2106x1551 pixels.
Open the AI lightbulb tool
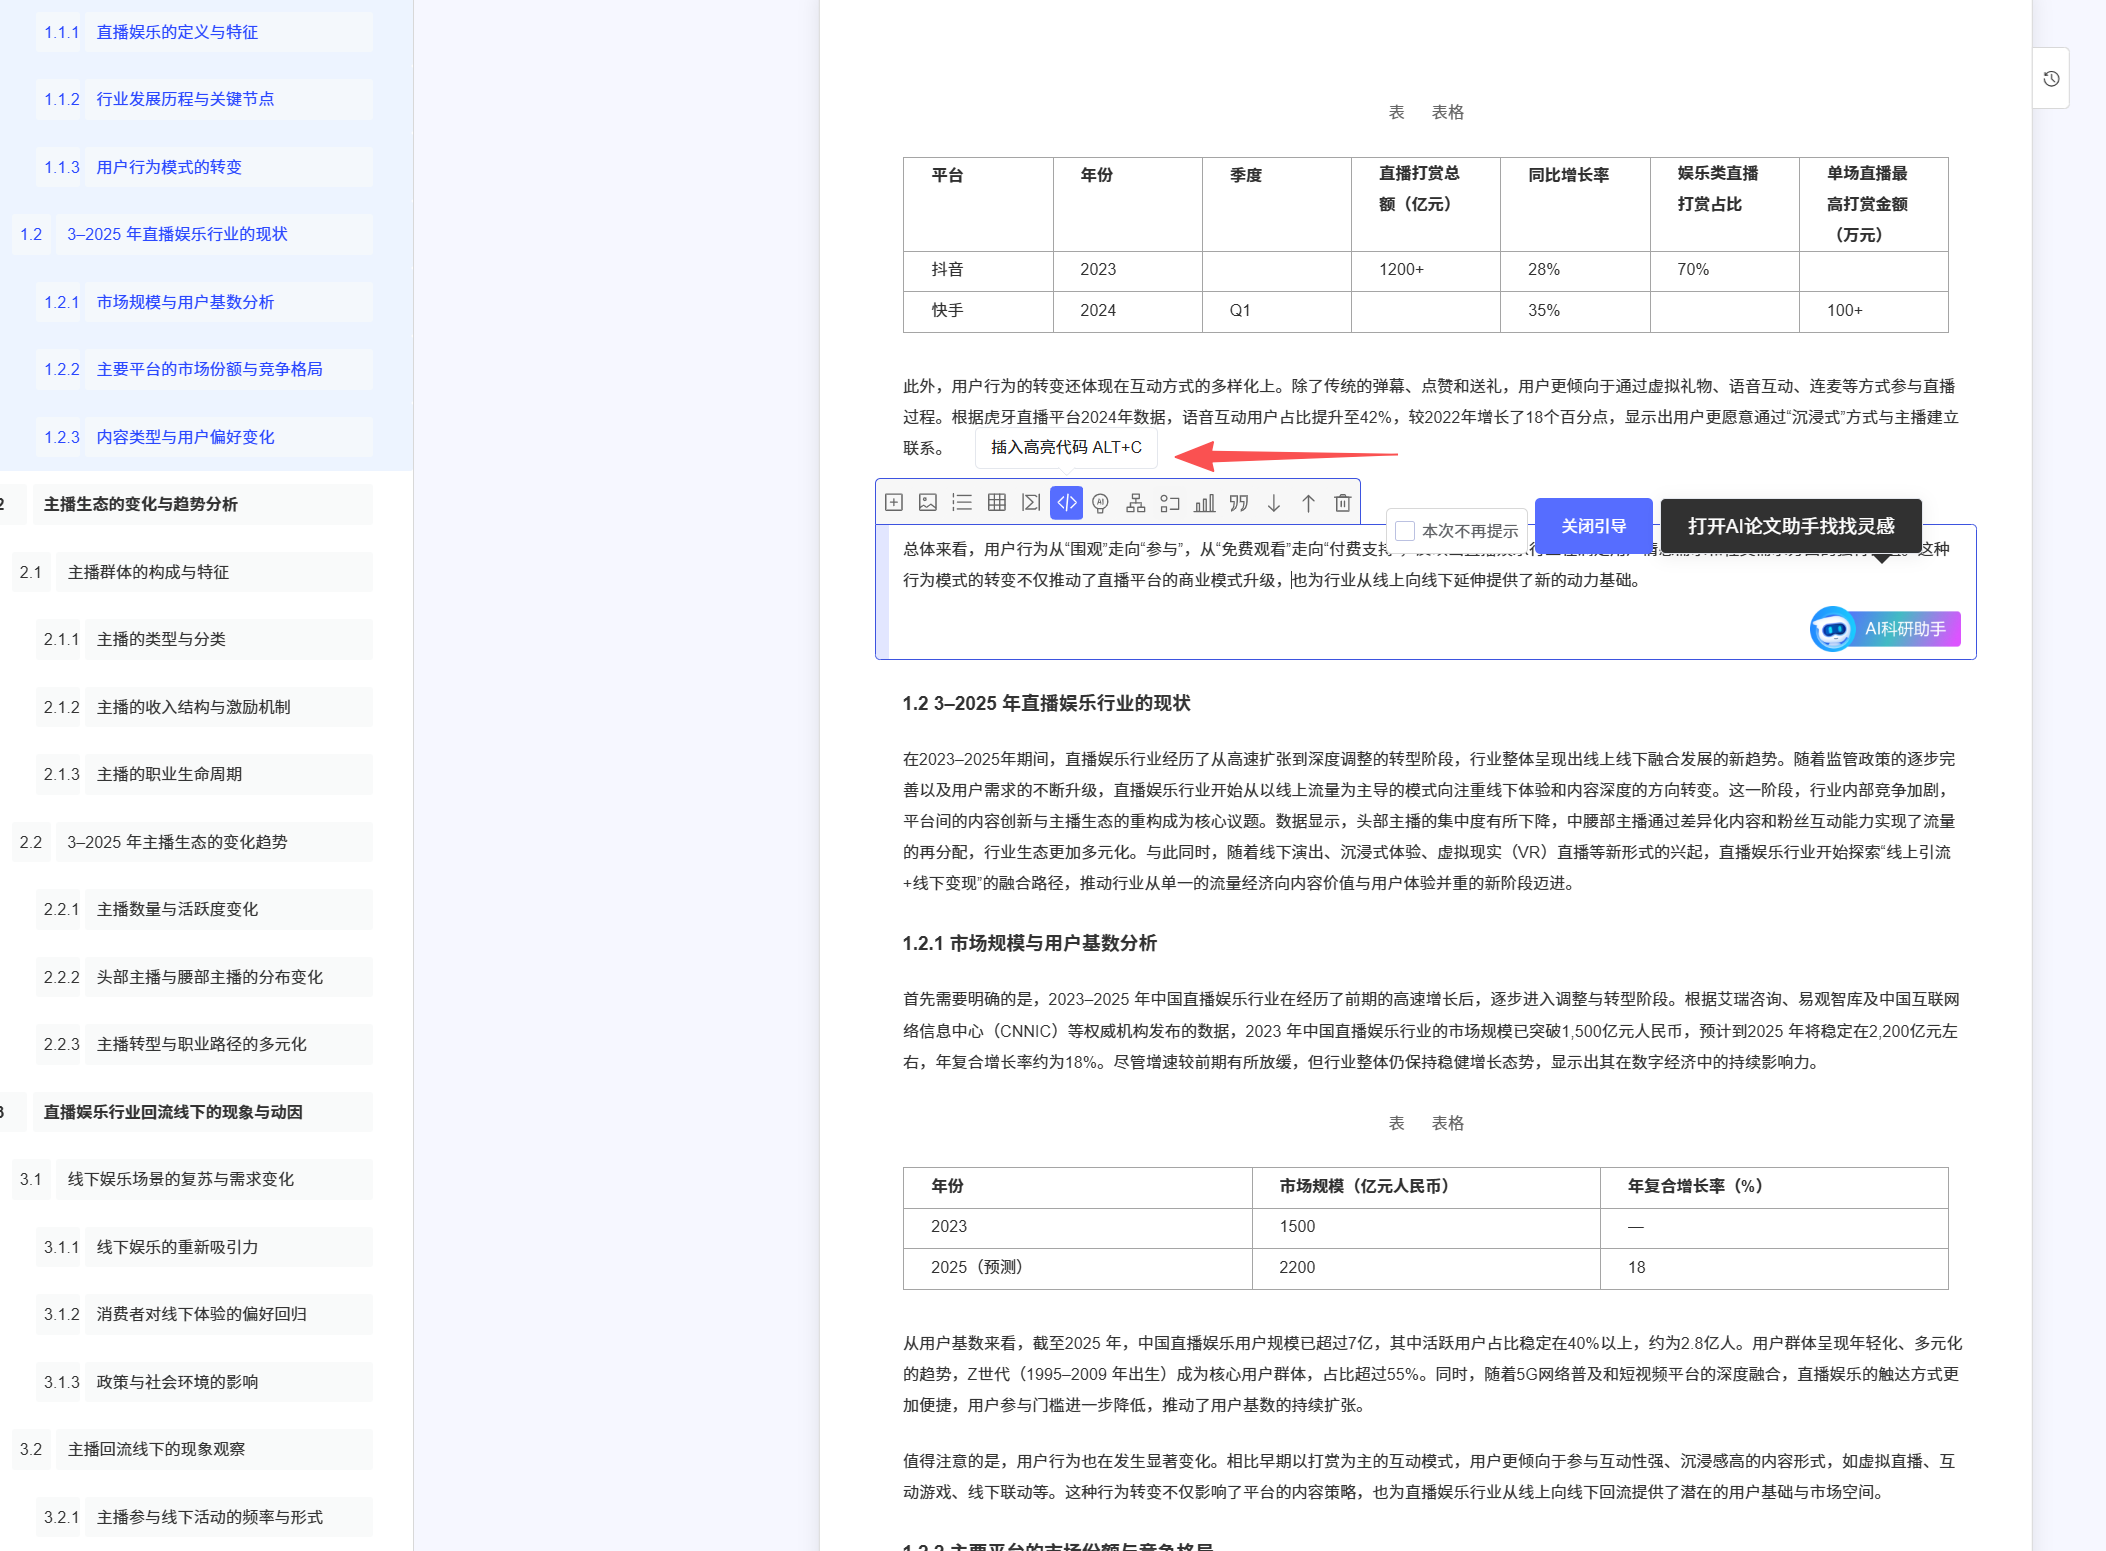(1101, 503)
